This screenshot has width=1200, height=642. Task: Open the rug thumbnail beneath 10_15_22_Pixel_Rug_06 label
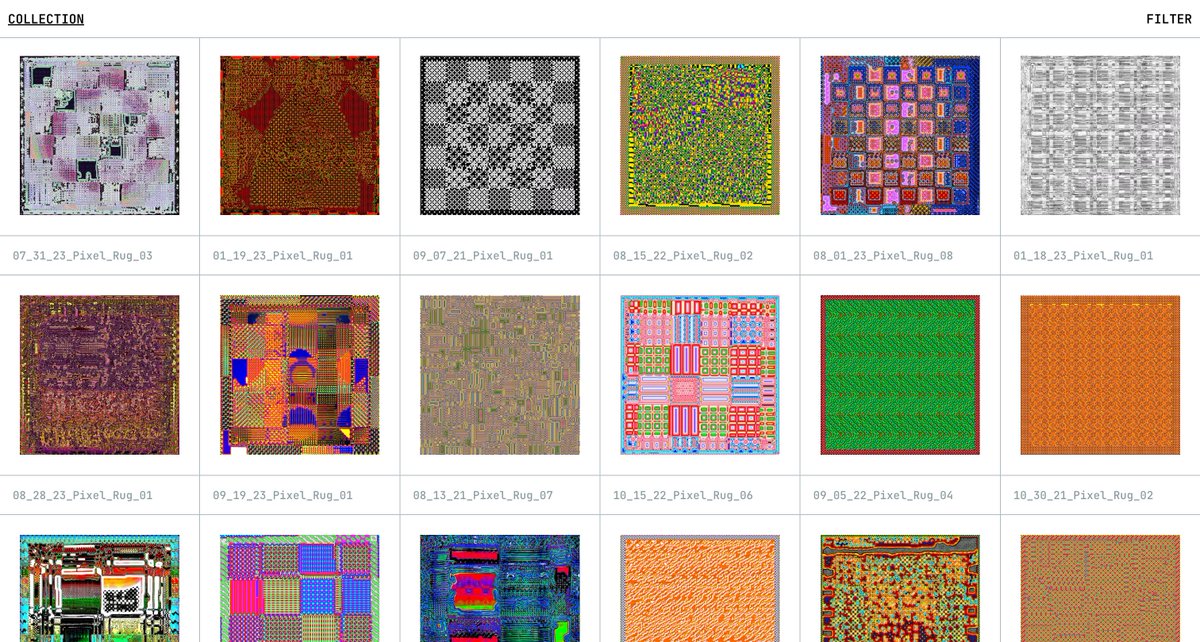[700, 589]
